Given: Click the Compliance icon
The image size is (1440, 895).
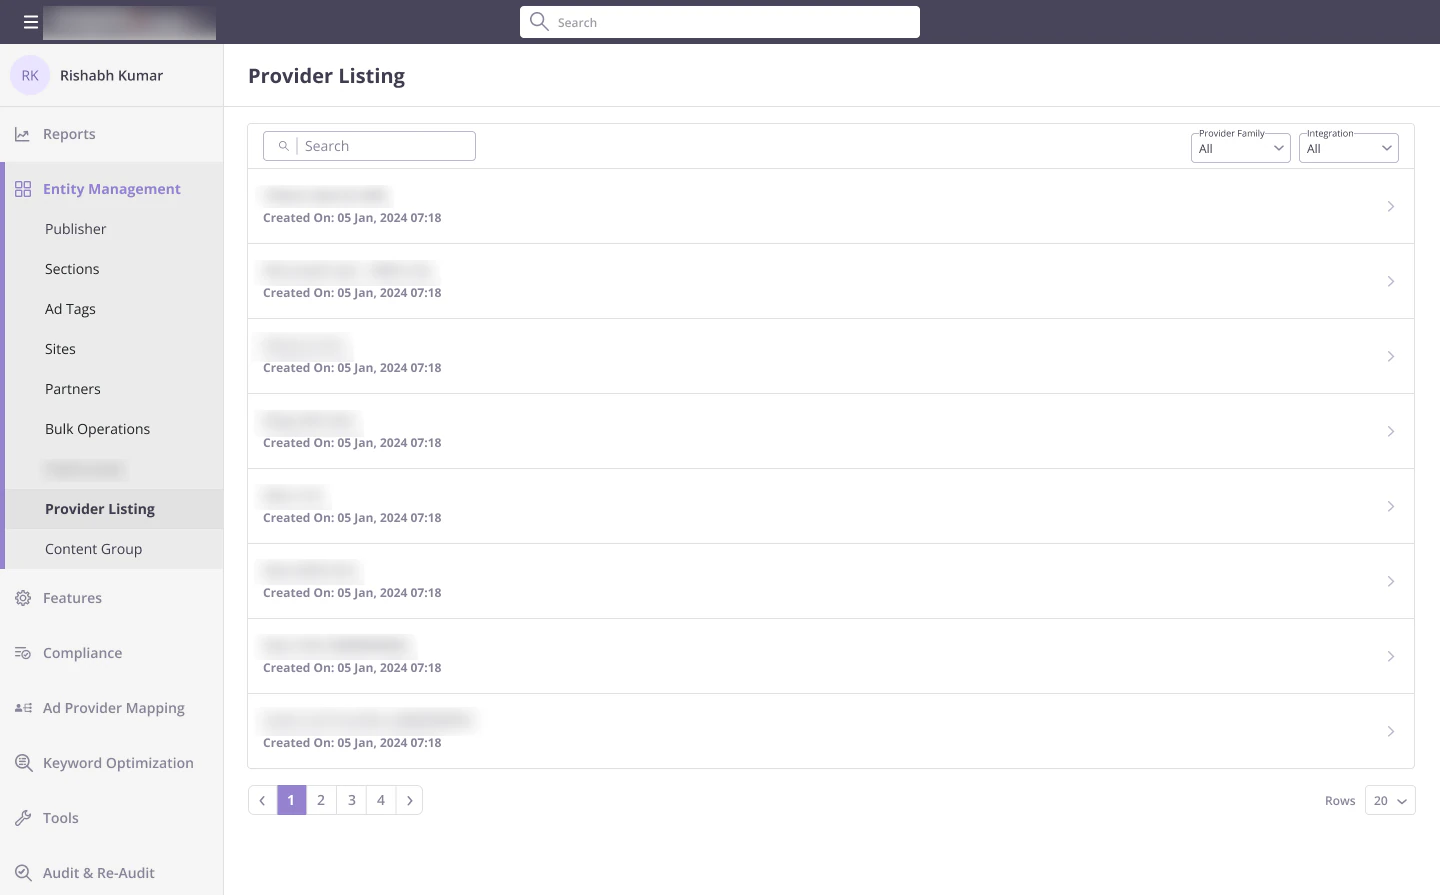Looking at the screenshot, I should 23,653.
